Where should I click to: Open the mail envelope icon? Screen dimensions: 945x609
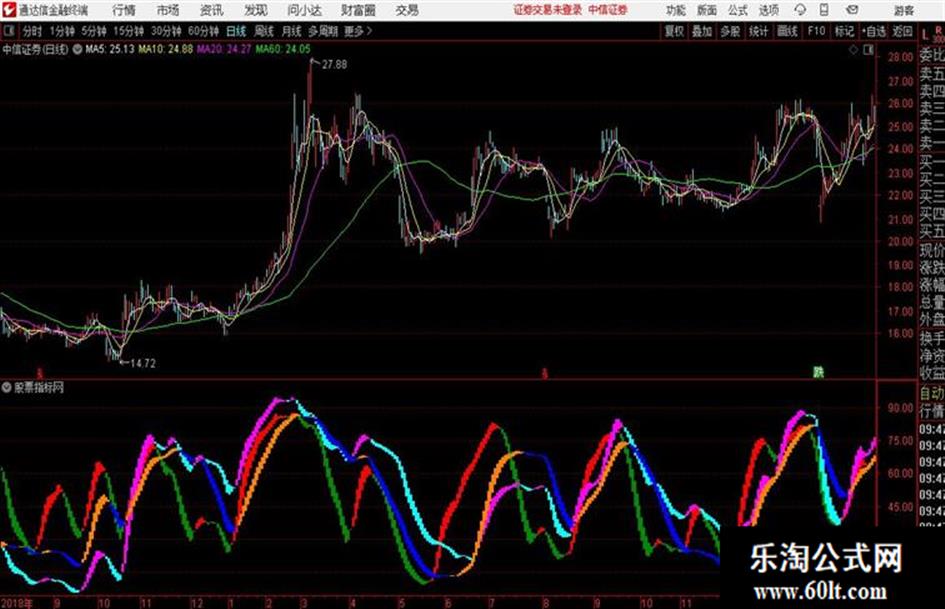coord(852,10)
